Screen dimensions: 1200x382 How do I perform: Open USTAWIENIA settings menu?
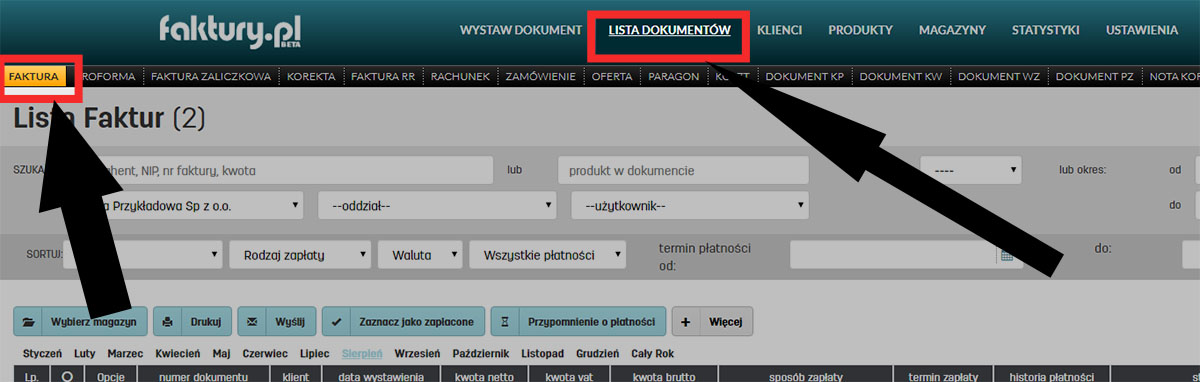click(x=1142, y=30)
